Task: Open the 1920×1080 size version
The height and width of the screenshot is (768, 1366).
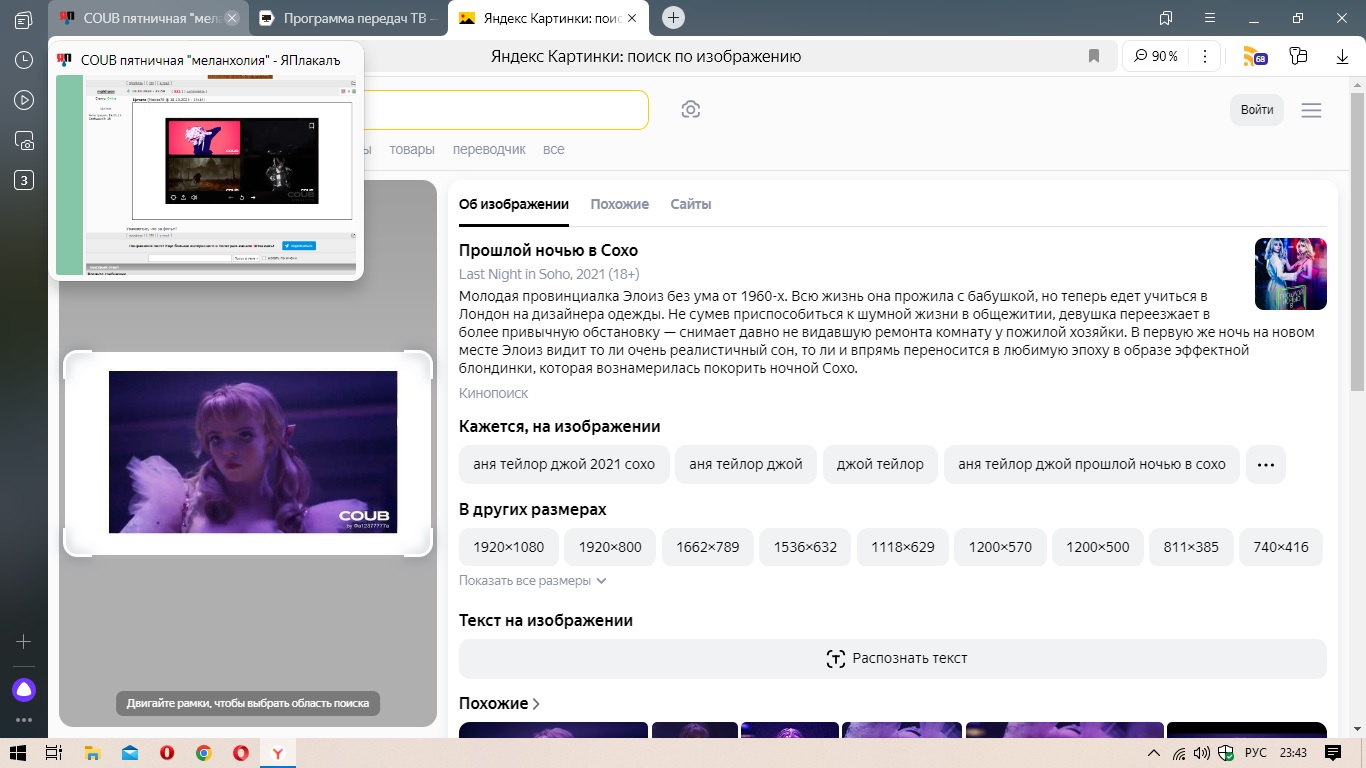Action: tap(509, 547)
